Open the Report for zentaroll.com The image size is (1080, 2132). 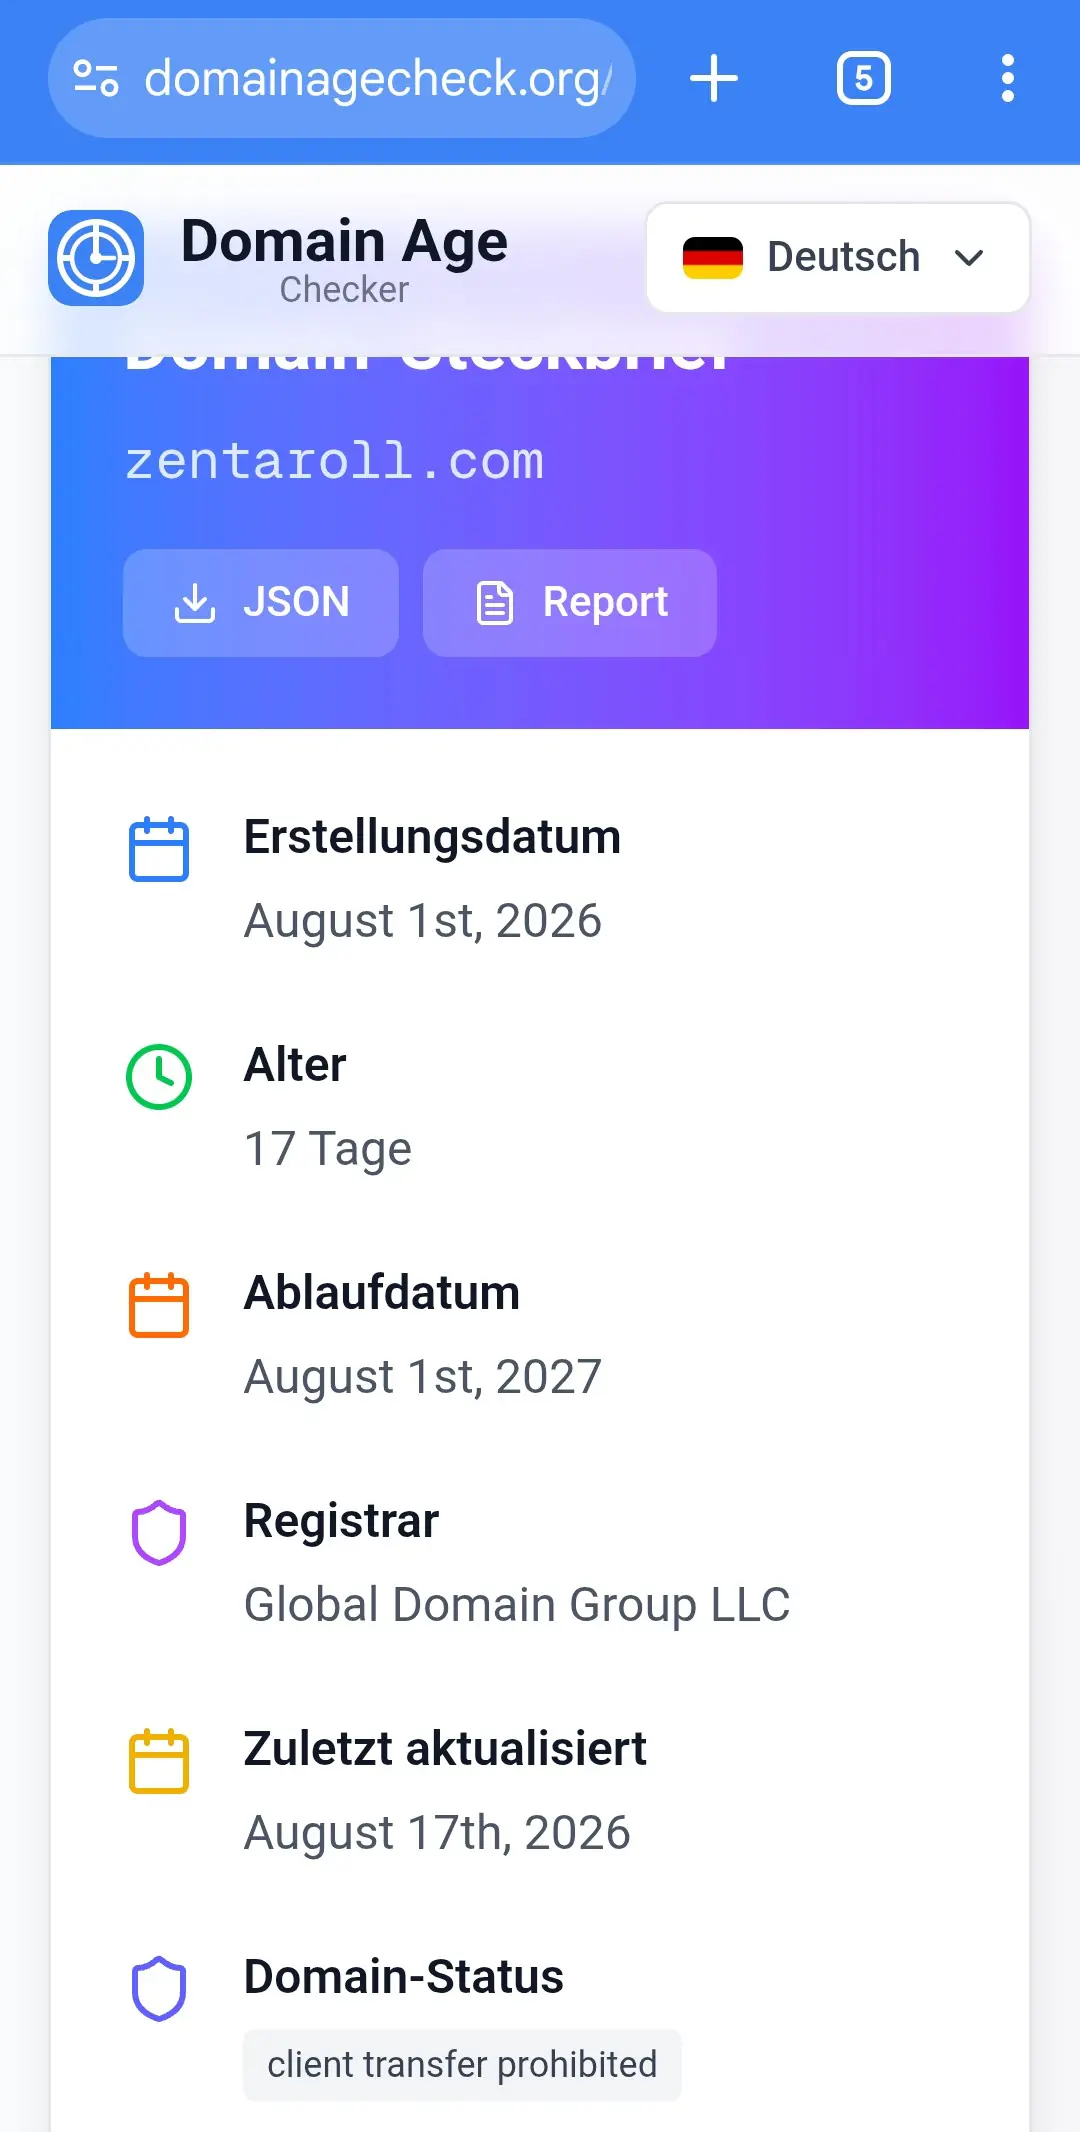point(570,603)
